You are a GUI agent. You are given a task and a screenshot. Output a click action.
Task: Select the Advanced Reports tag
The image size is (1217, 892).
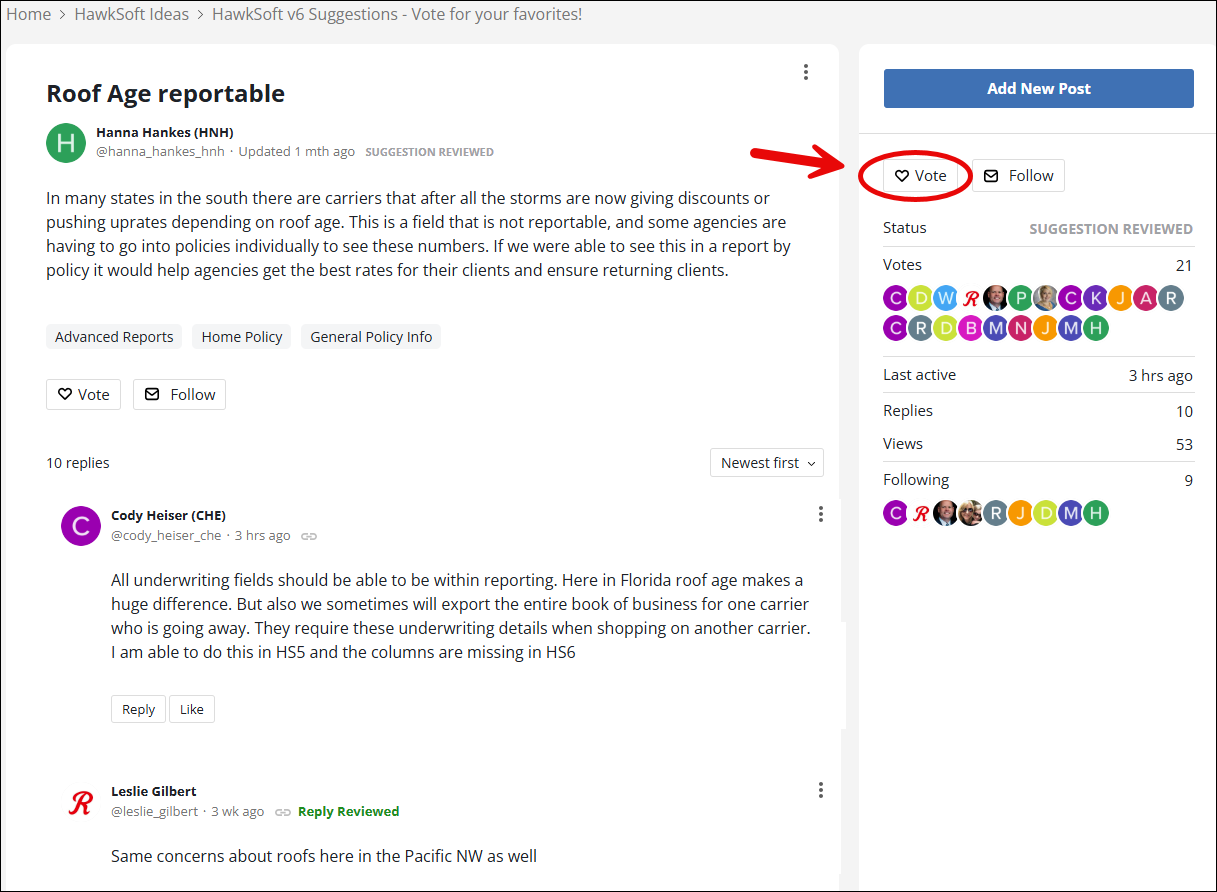click(113, 336)
